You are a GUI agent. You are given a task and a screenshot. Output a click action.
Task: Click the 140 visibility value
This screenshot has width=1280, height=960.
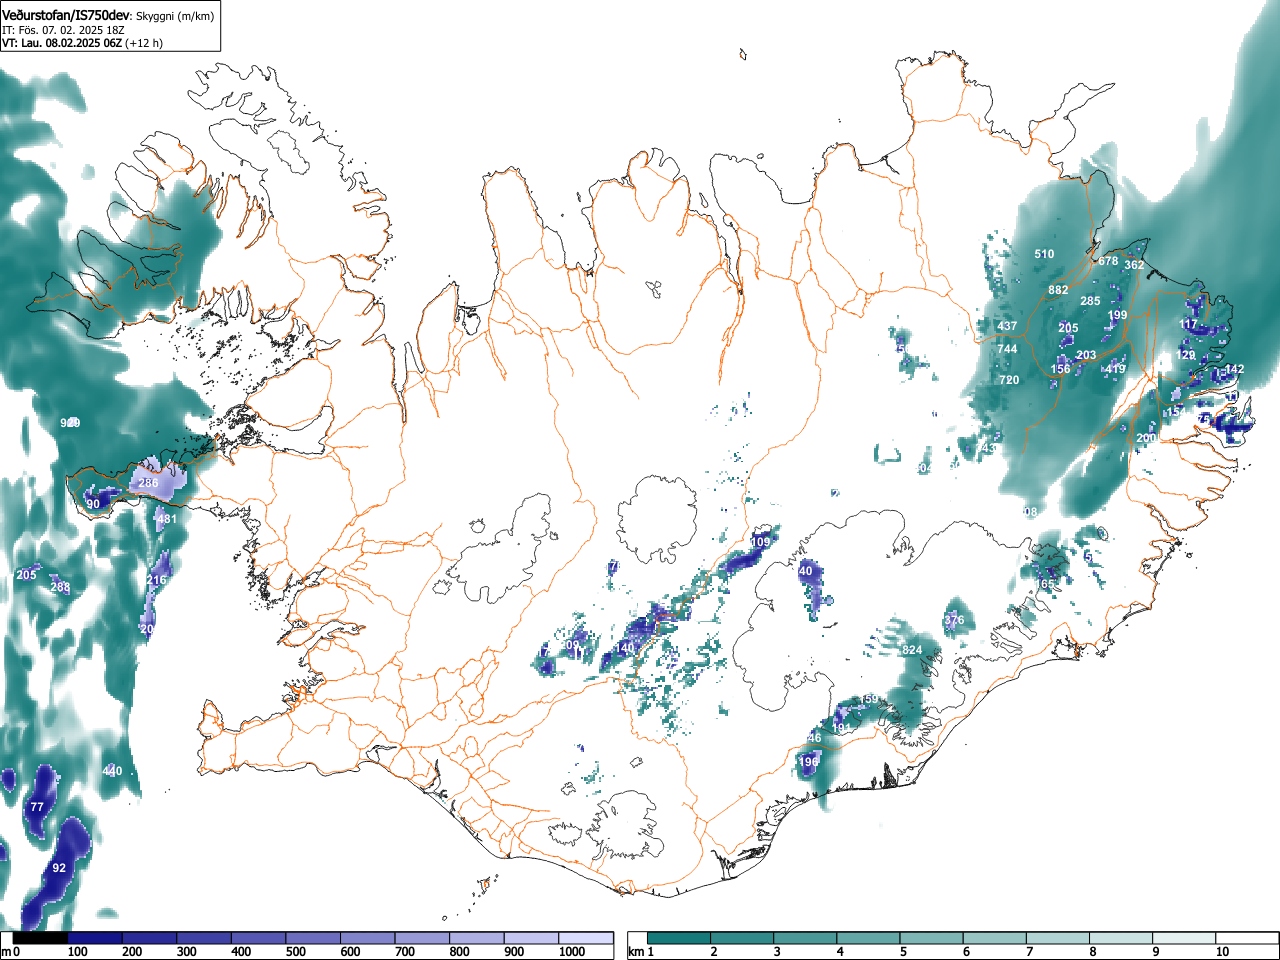(625, 648)
